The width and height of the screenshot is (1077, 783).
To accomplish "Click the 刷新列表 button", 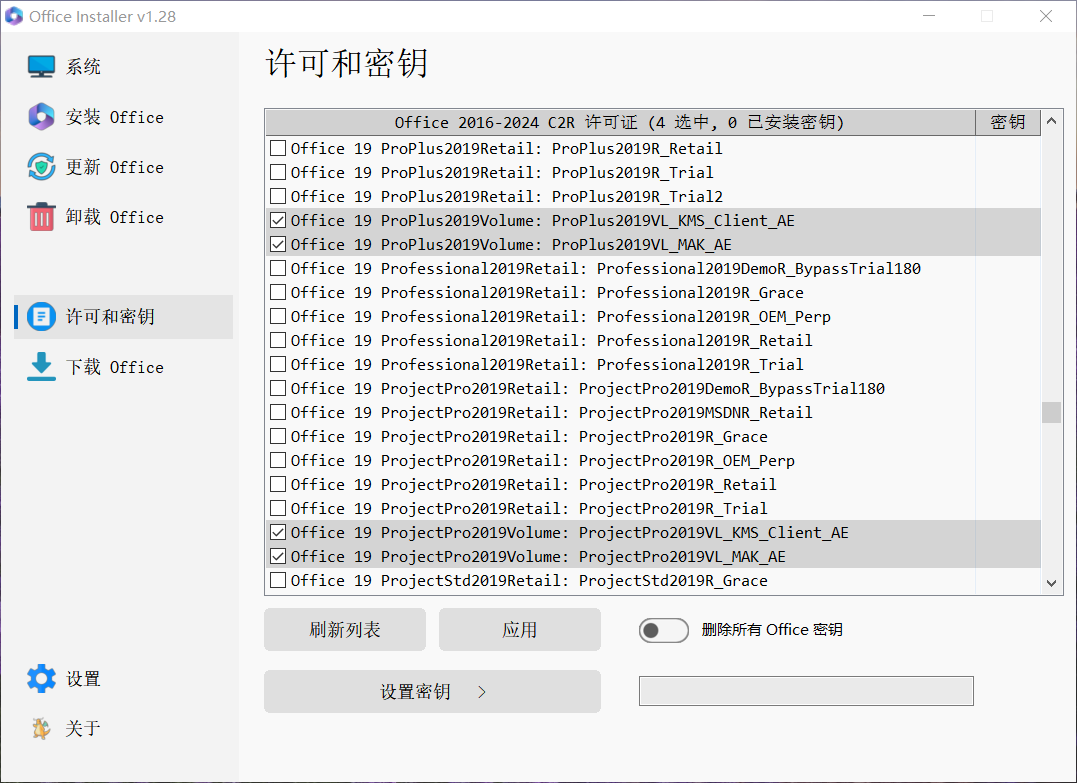I will tap(345, 629).
